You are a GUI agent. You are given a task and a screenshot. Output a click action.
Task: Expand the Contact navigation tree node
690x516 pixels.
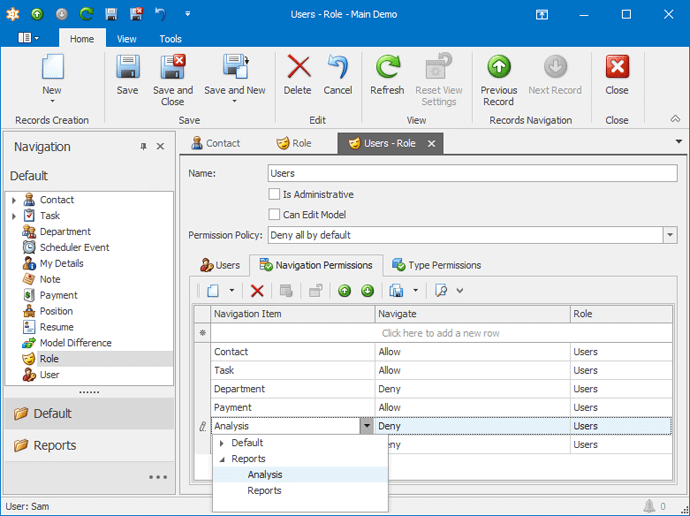click(14, 200)
